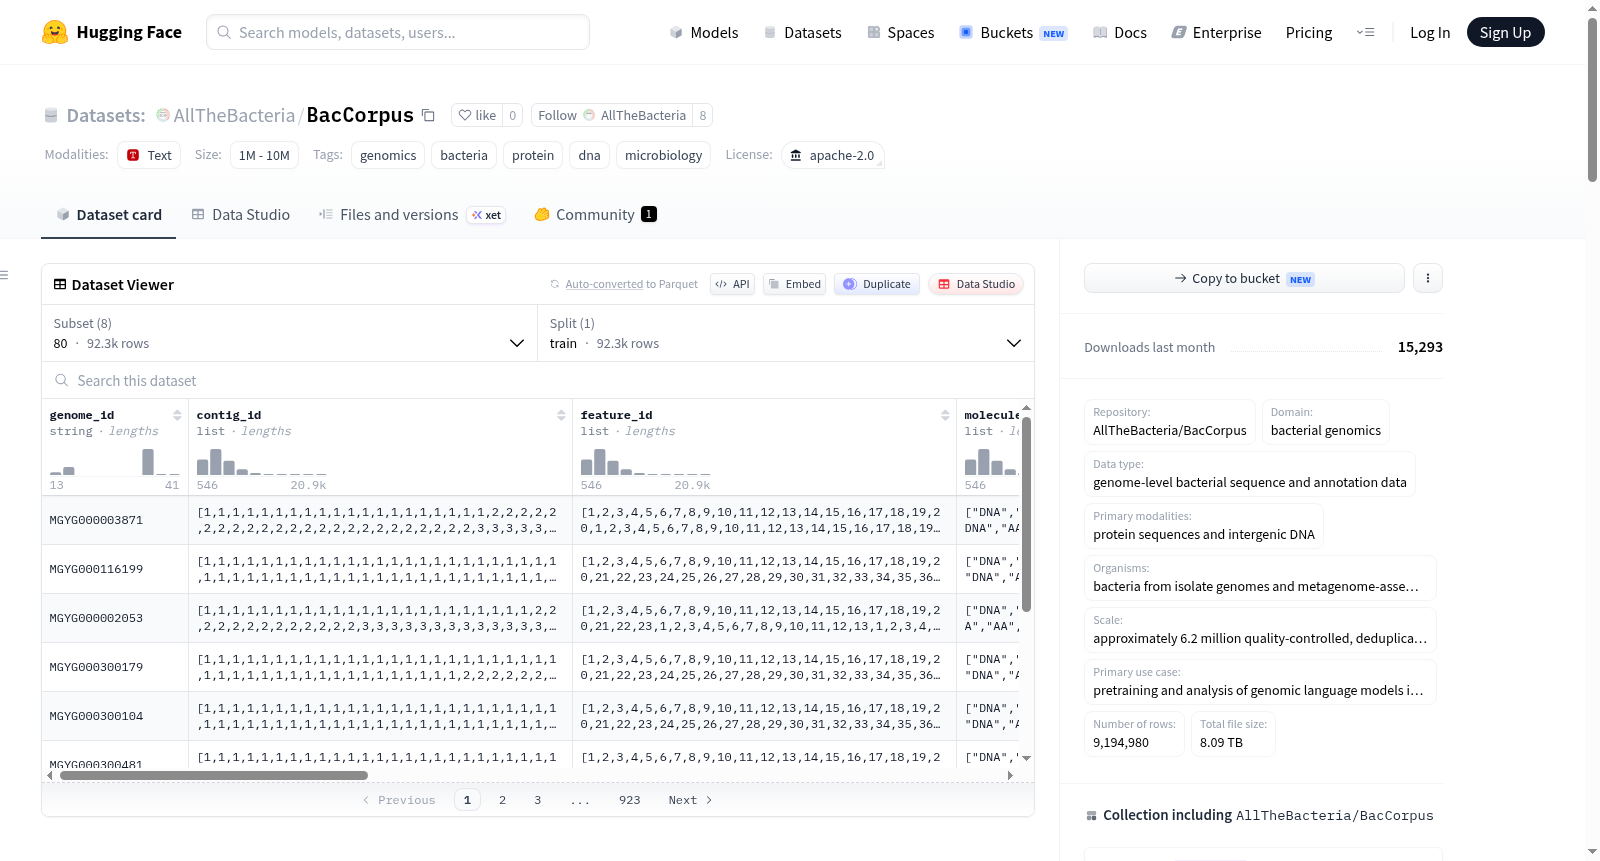Screen dimensions: 1600x861
Task: Jump to page 923
Action: [629, 800]
